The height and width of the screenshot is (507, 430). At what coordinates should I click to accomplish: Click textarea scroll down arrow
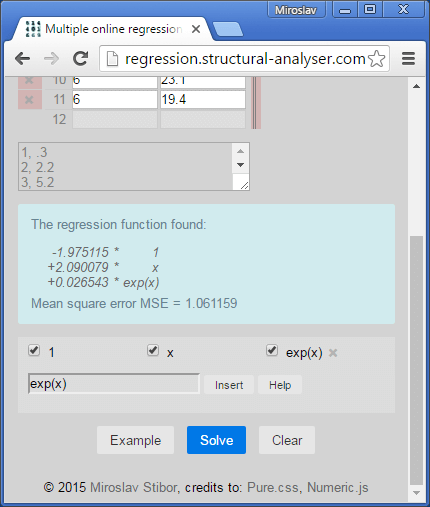(x=240, y=165)
